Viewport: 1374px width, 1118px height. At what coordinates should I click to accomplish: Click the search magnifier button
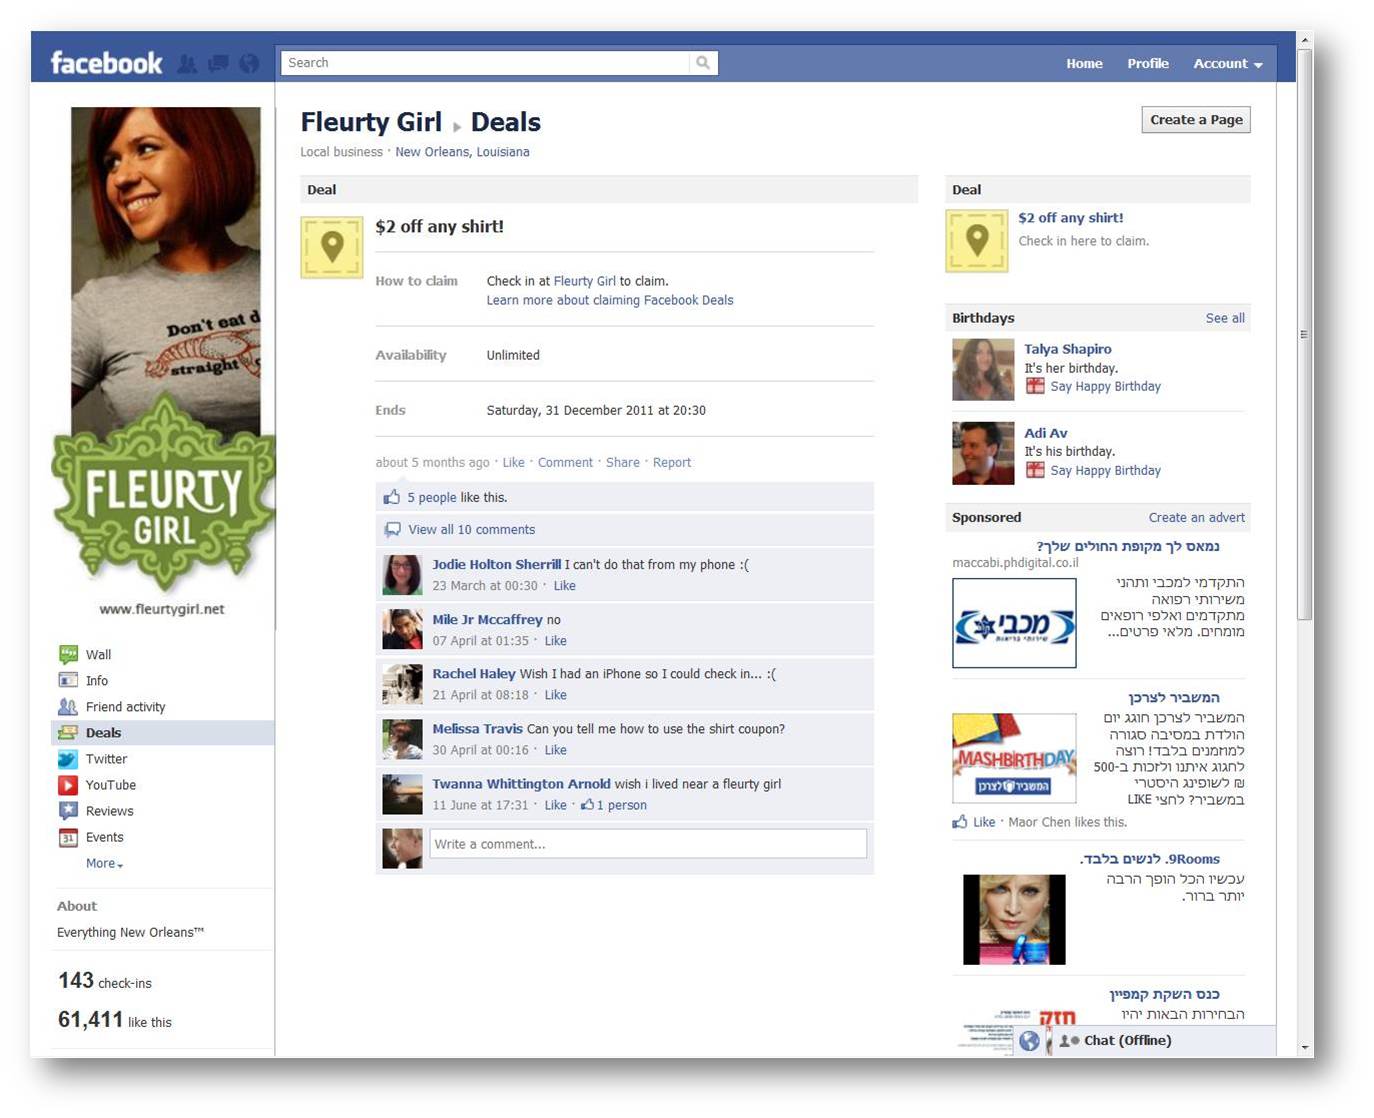(x=703, y=63)
